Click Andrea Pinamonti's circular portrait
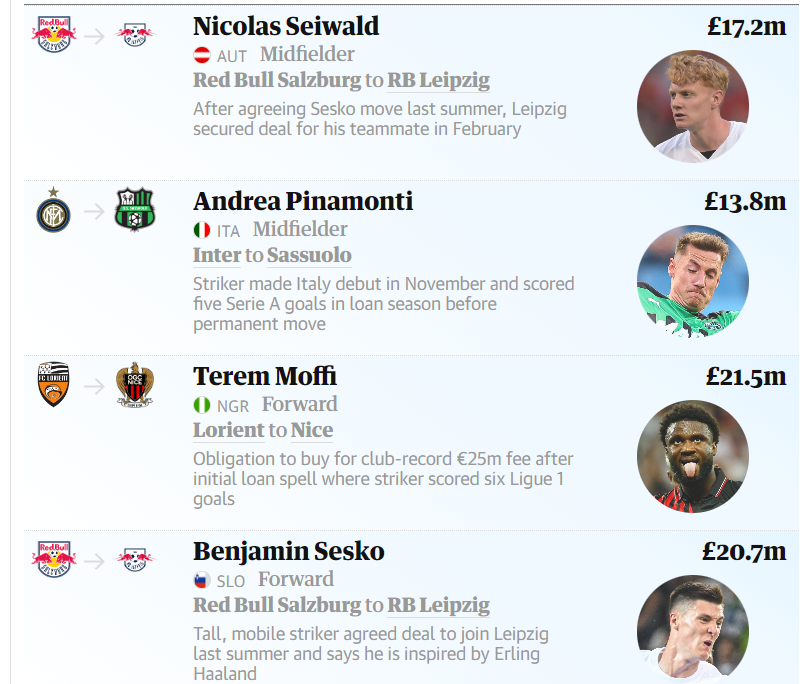Image resolution: width=803 pixels, height=684 pixels. coord(693,282)
